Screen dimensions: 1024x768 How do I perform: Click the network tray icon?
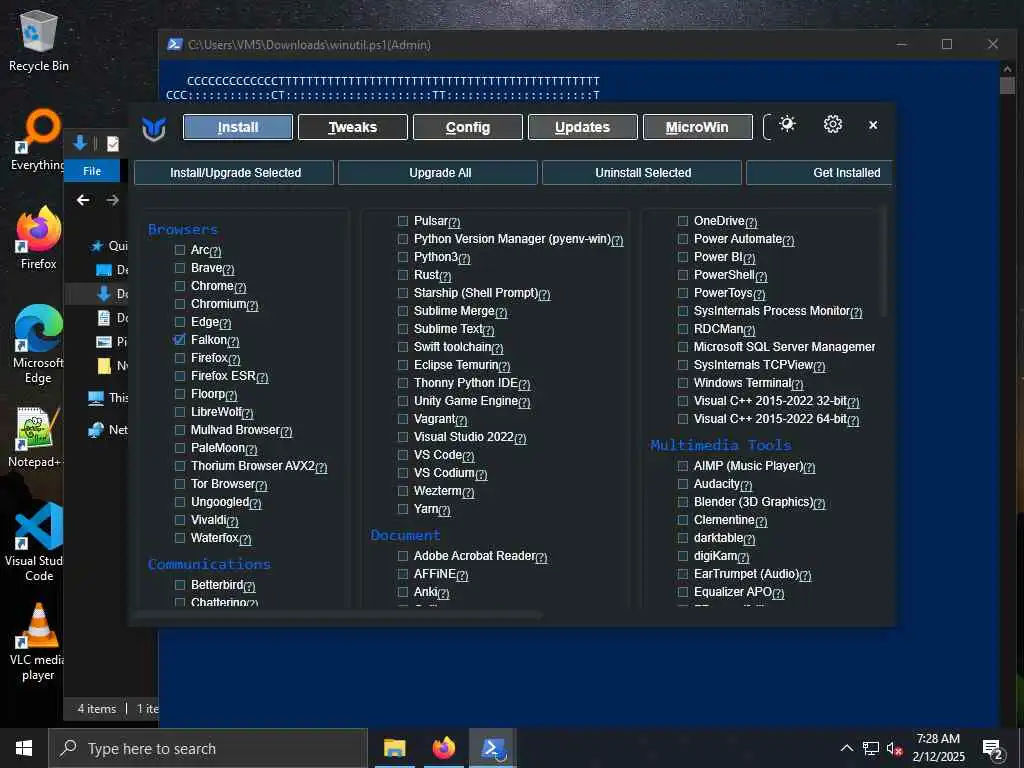(871, 749)
